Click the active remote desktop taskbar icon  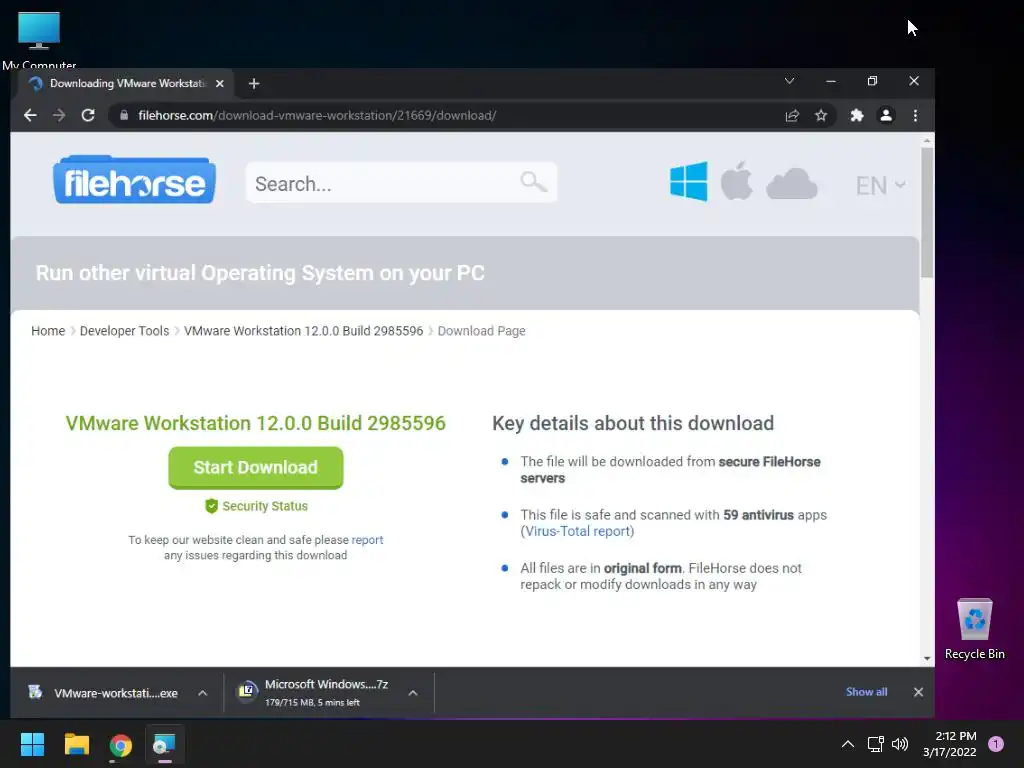165,744
